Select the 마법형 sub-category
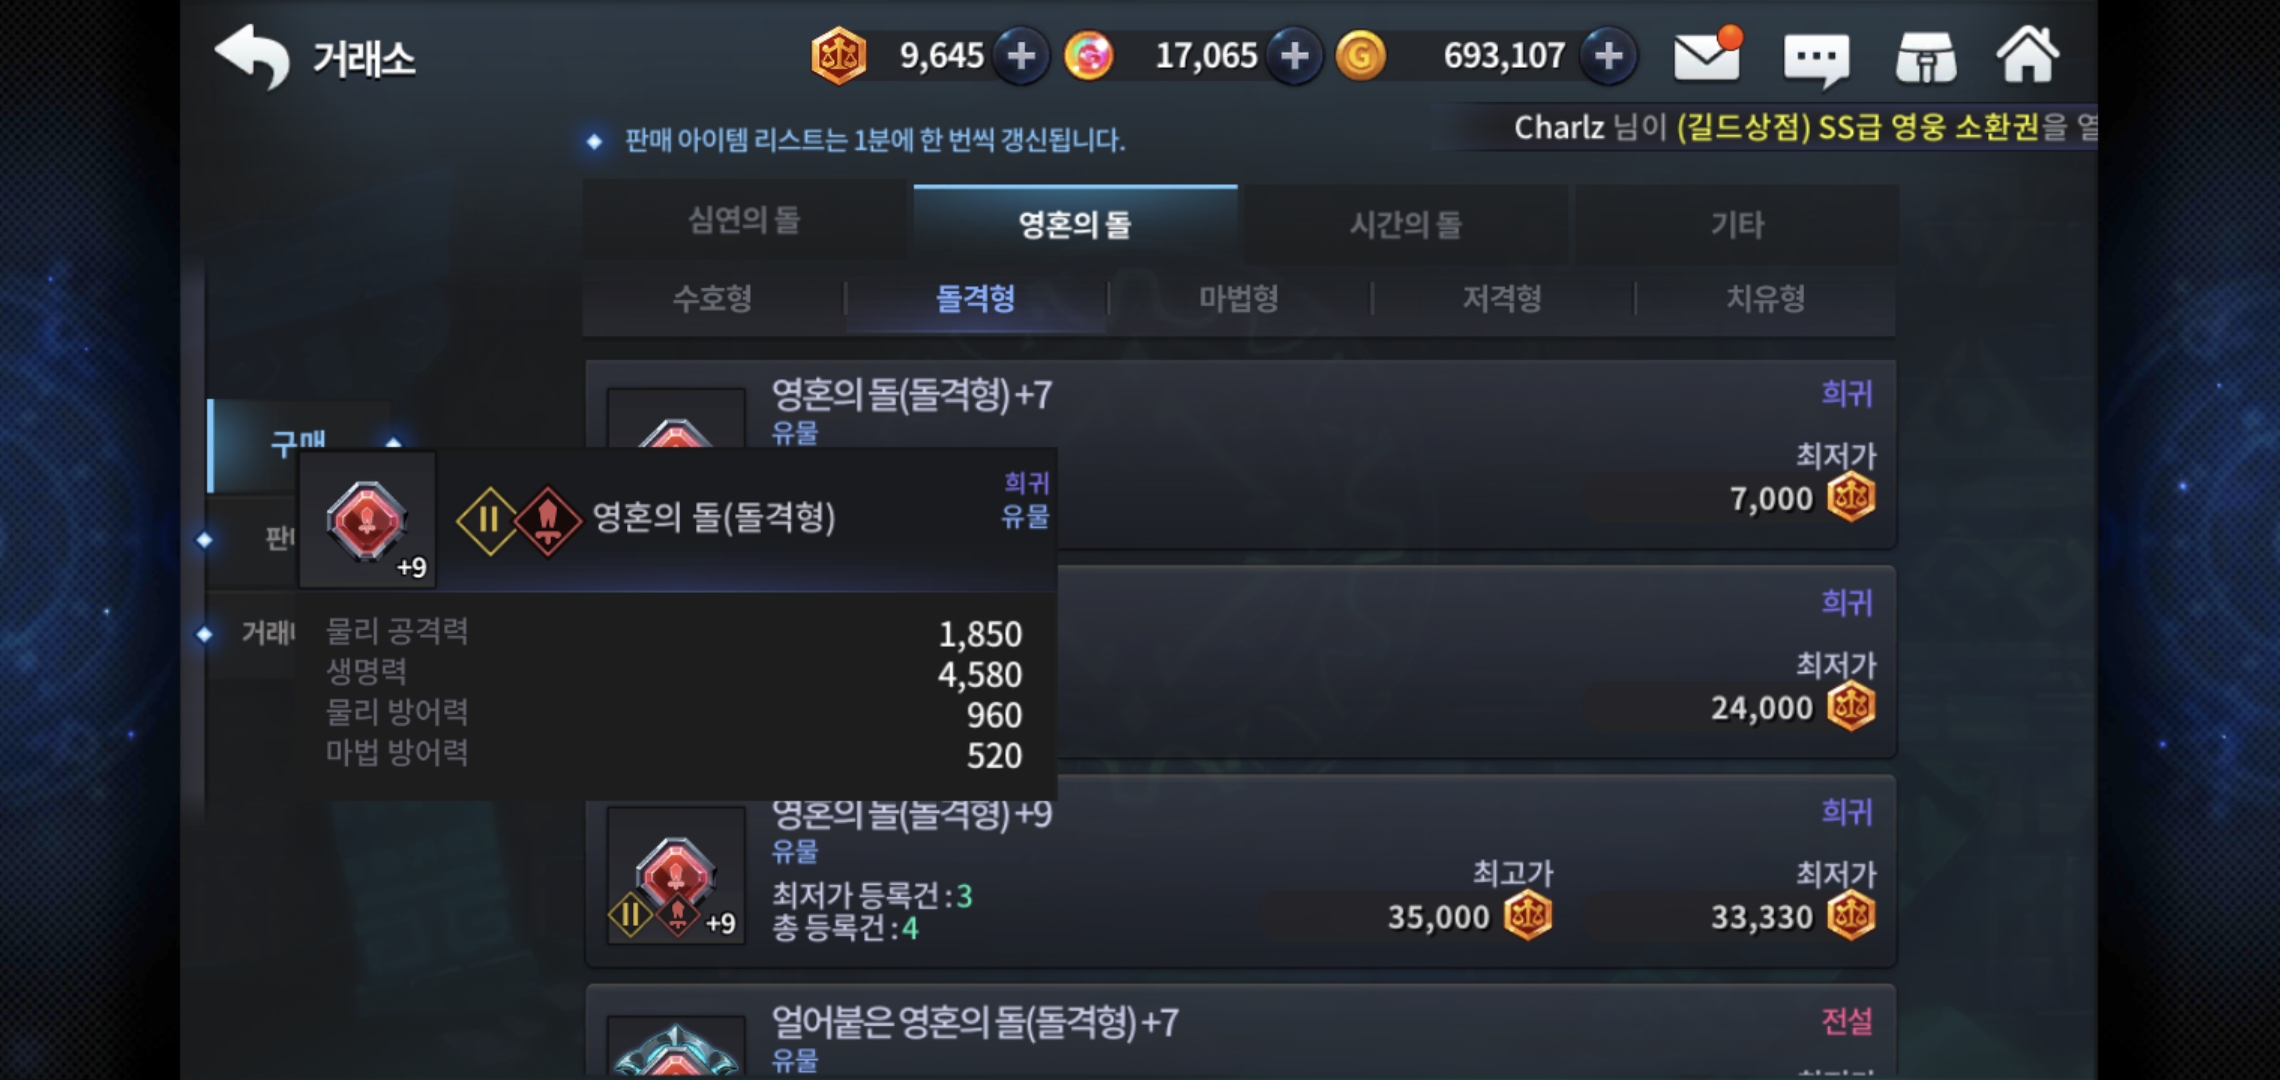 [x=1239, y=298]
